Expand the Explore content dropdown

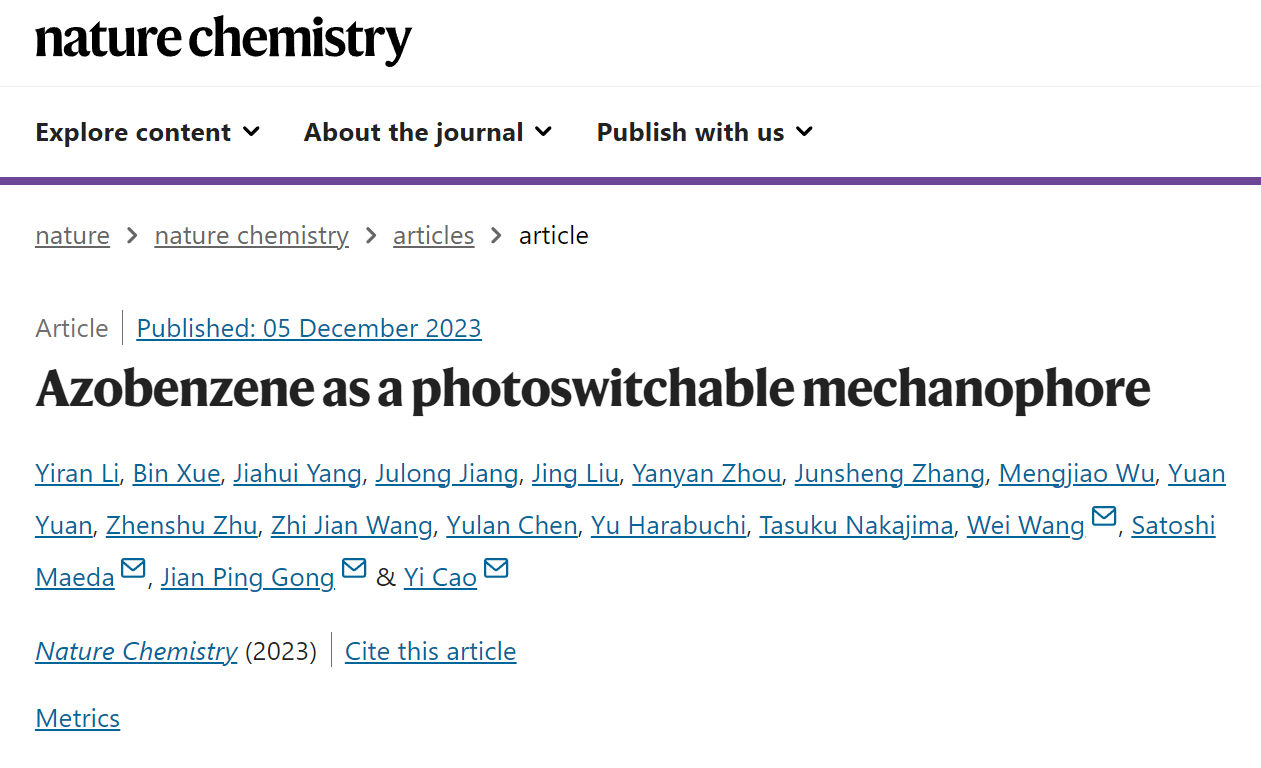tap(148, 132)
